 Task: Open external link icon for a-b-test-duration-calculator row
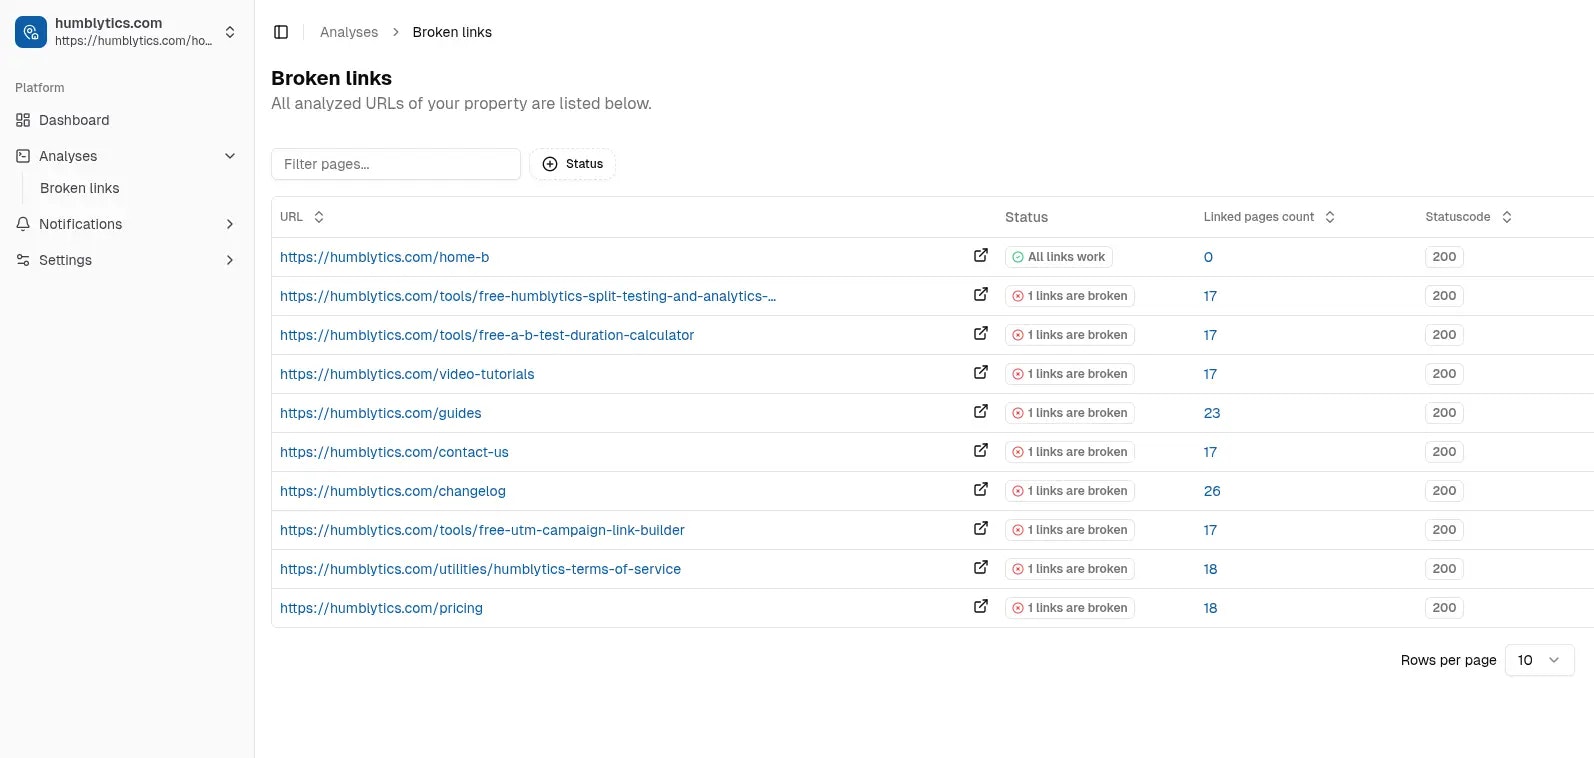click(981, 334)
